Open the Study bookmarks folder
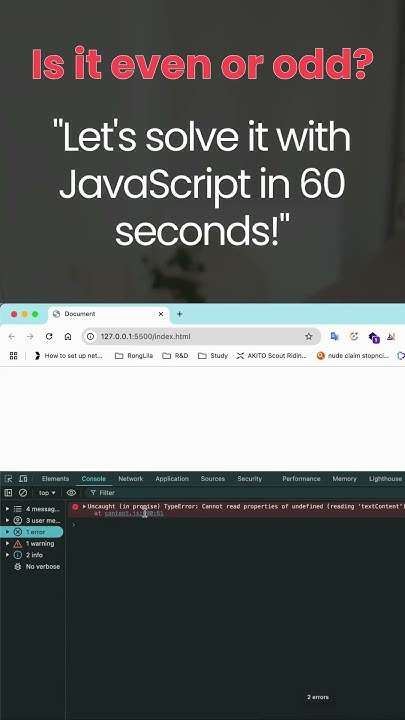This screenshot has height=720, width=405. point(213,355)
